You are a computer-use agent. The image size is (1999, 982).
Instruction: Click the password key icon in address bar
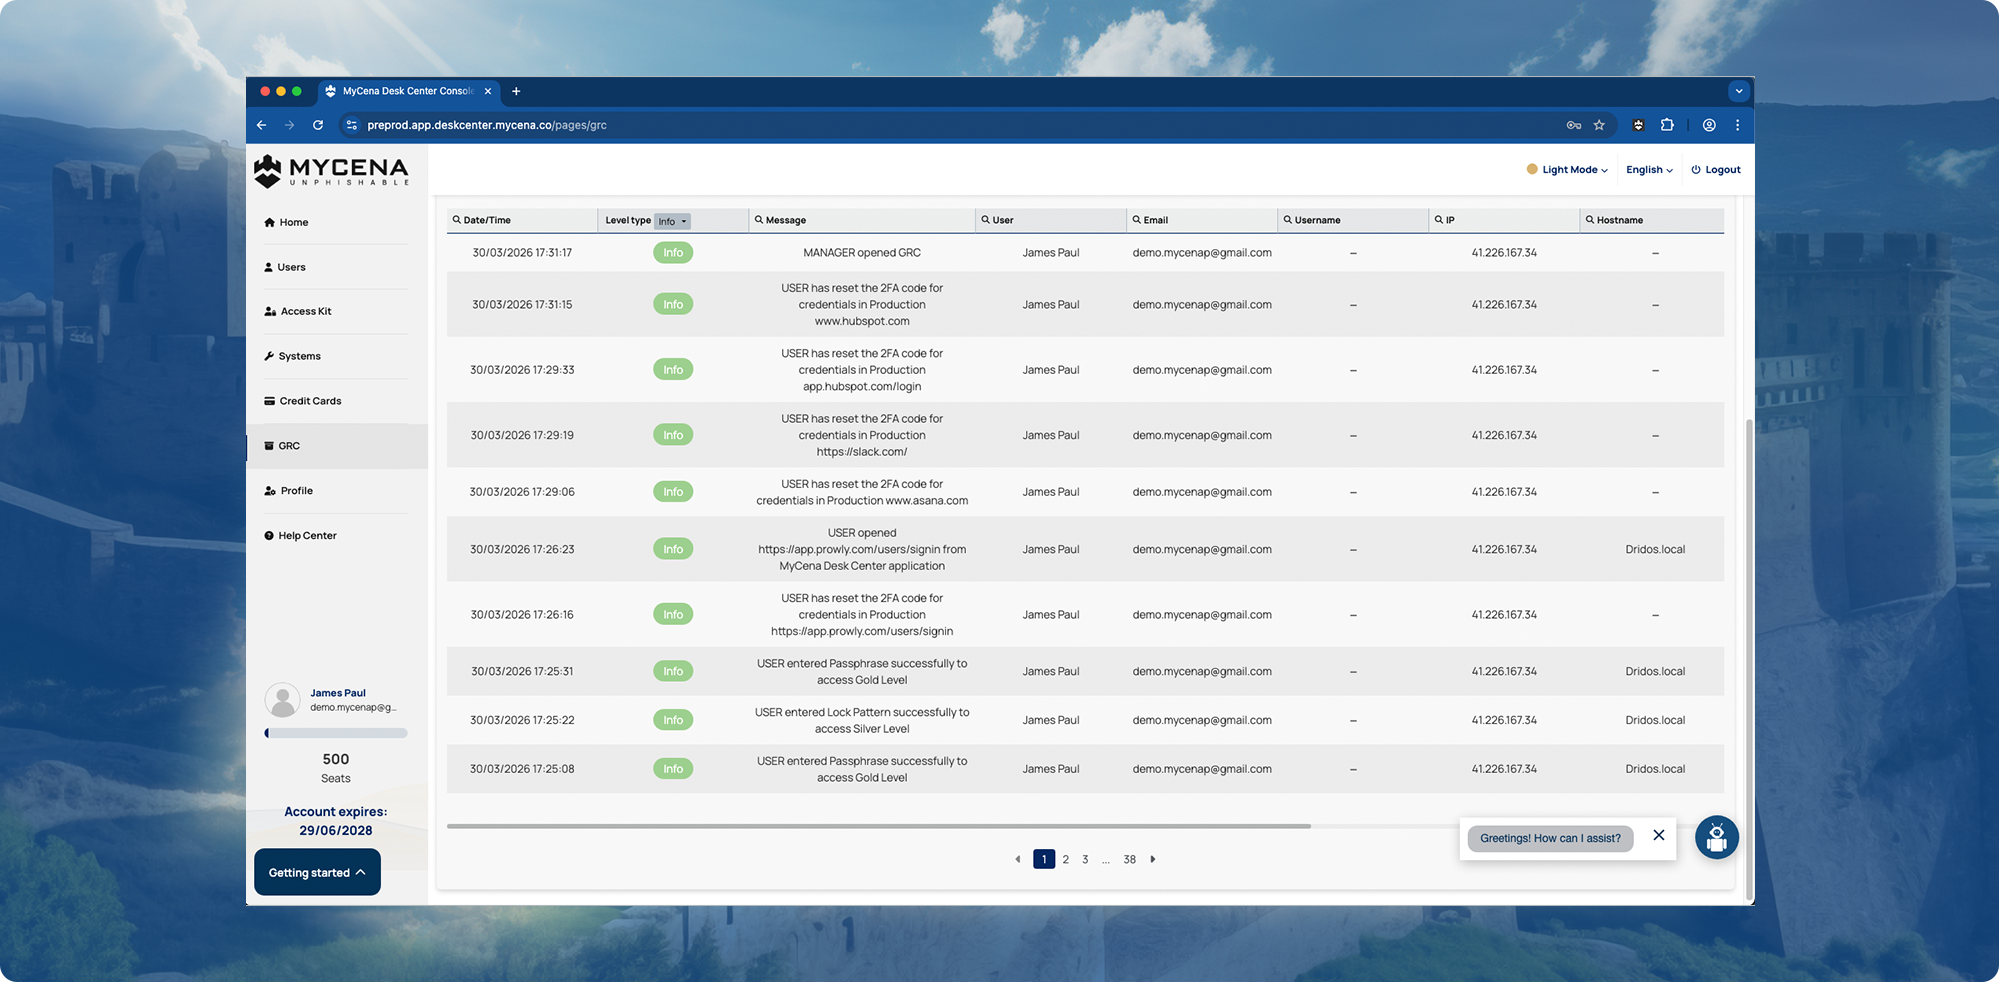pyautogui.click(x=1573, y=125)
